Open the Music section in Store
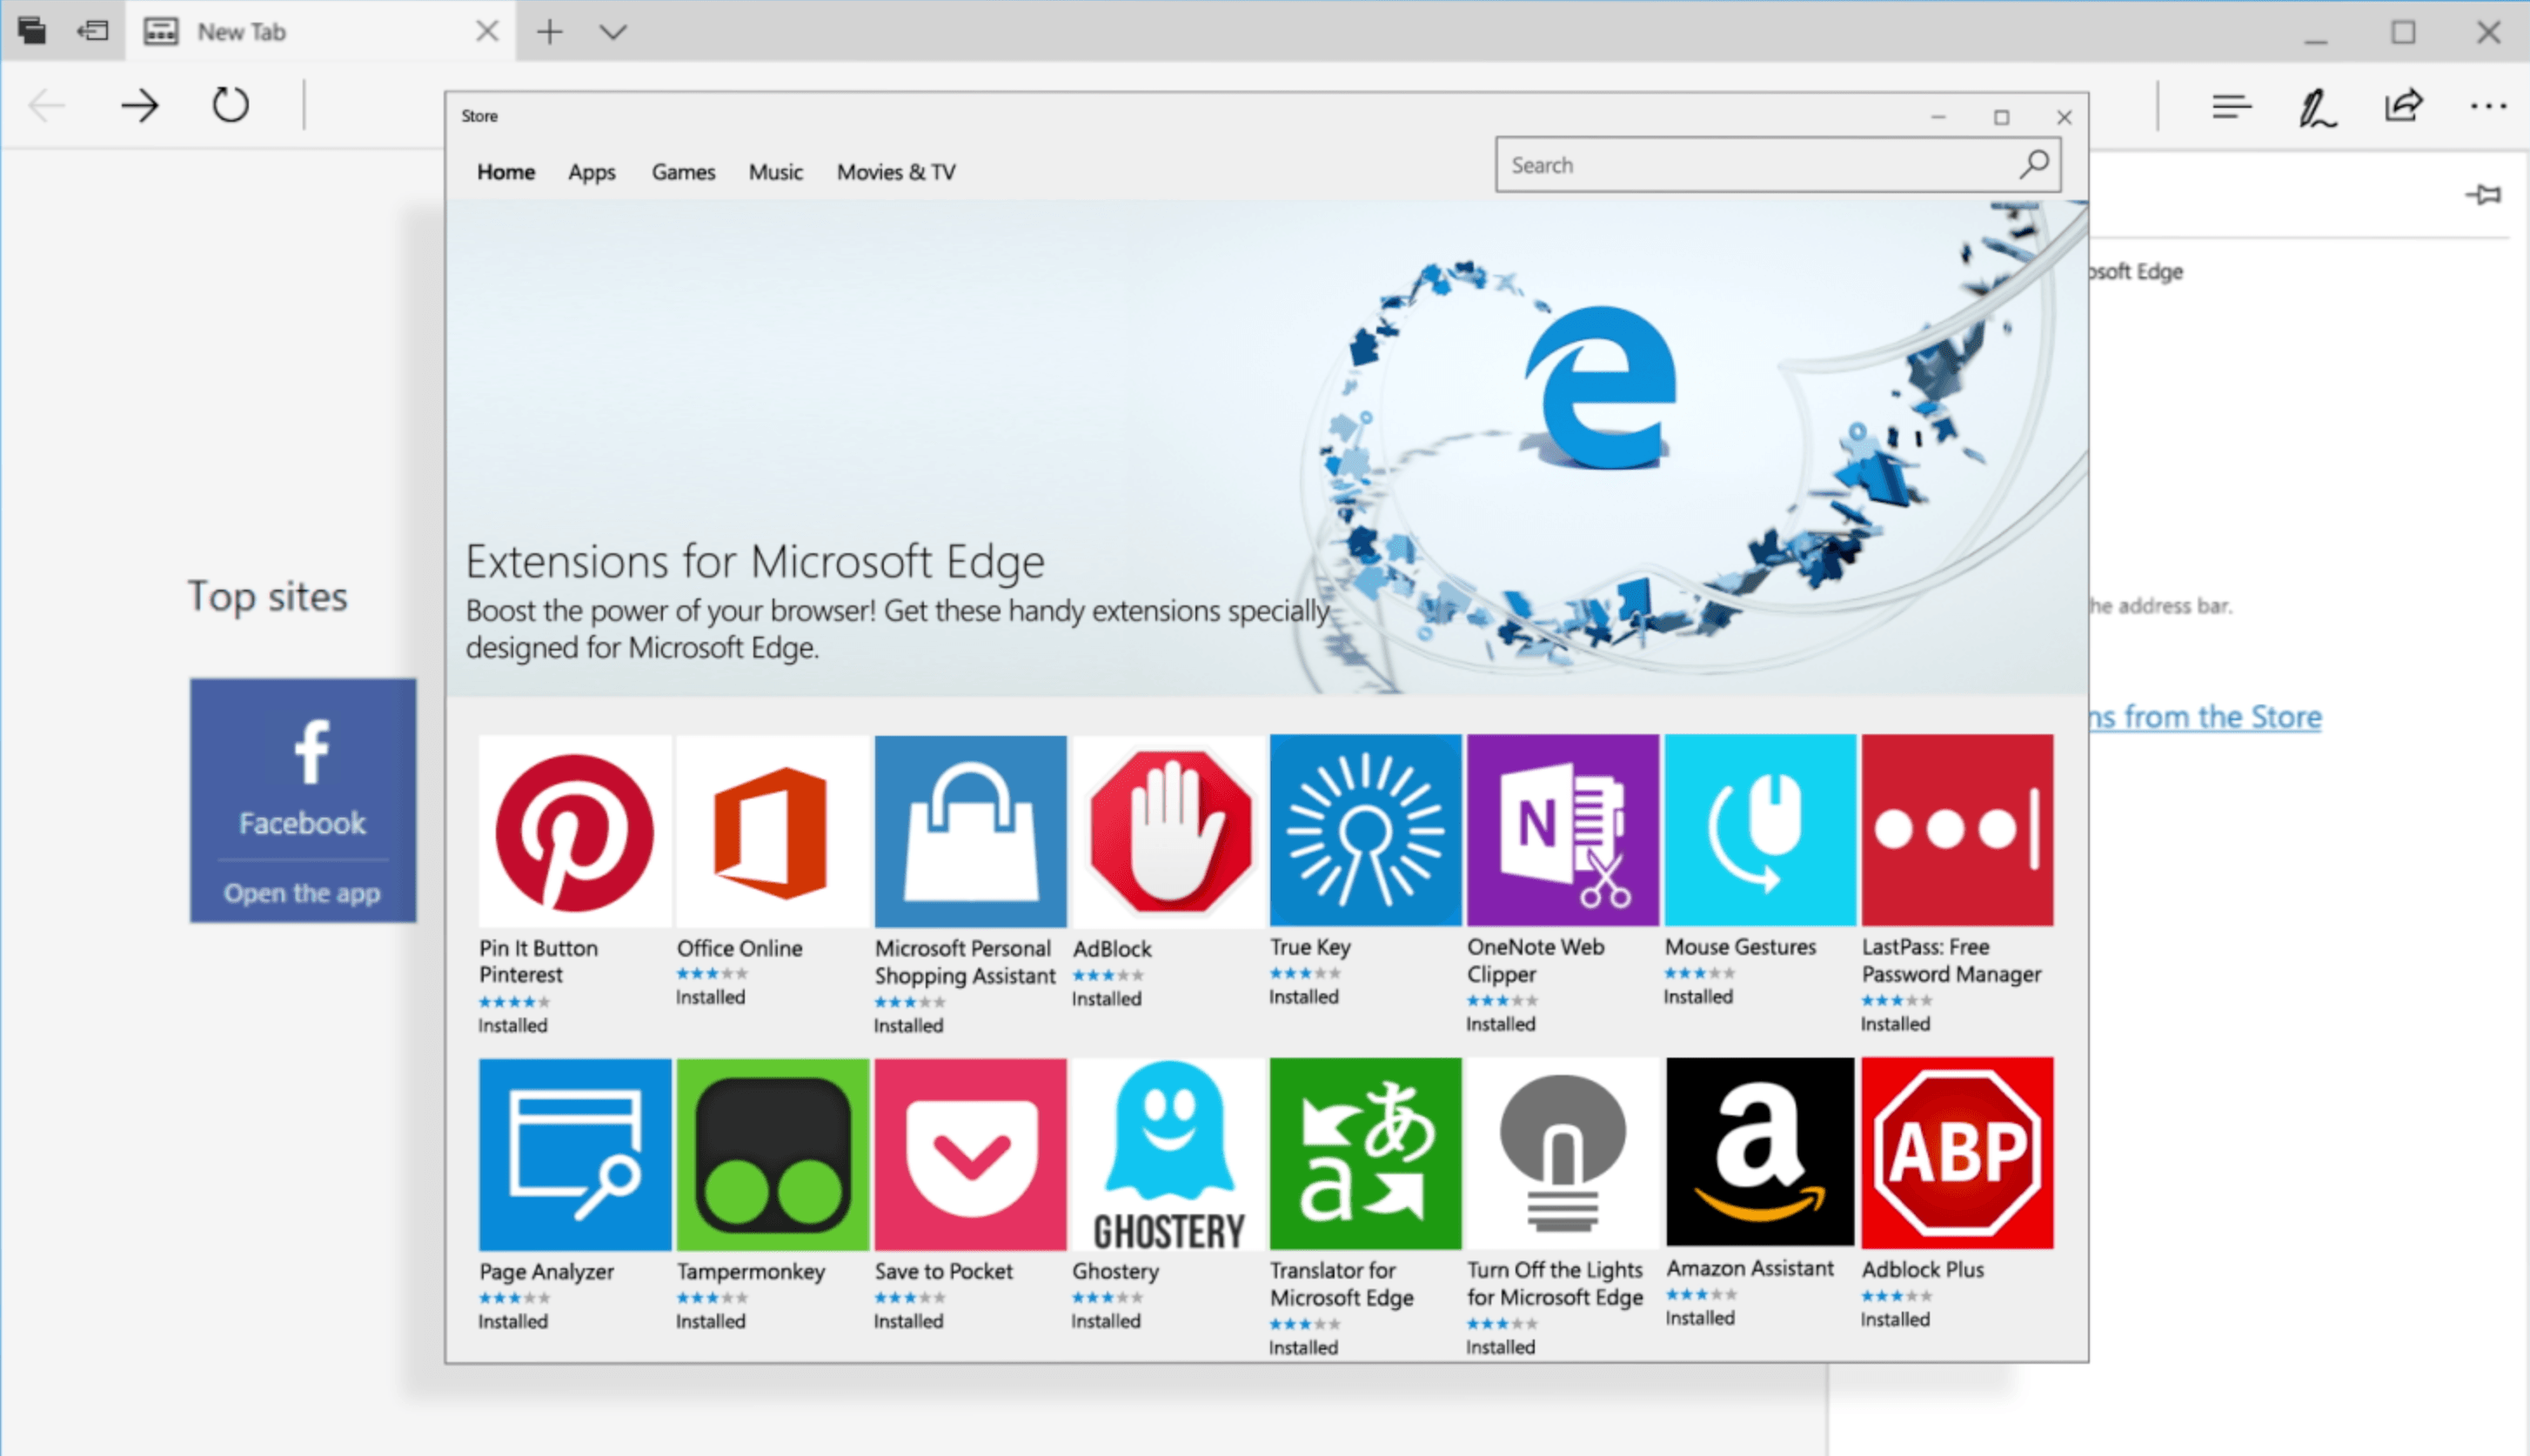This screenshot has width=2530, height=1456. (x=777, y=172)
